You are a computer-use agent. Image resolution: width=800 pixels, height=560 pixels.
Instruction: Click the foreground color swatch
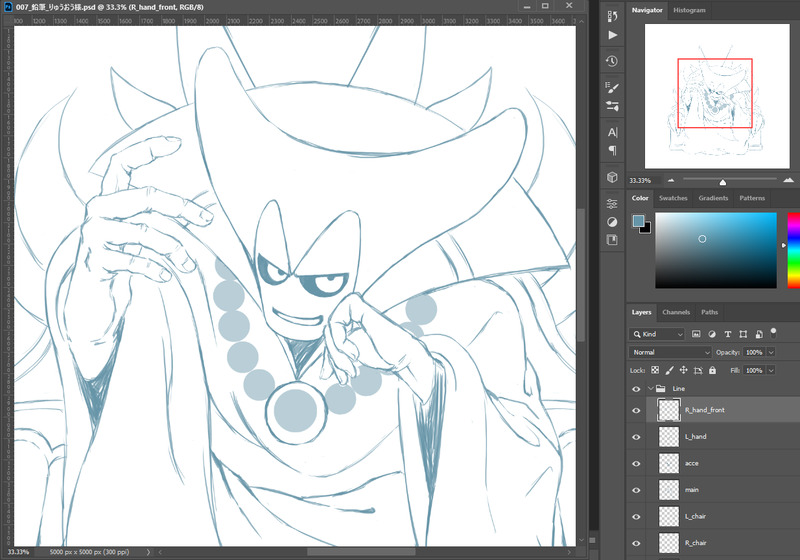pos(638,220)
